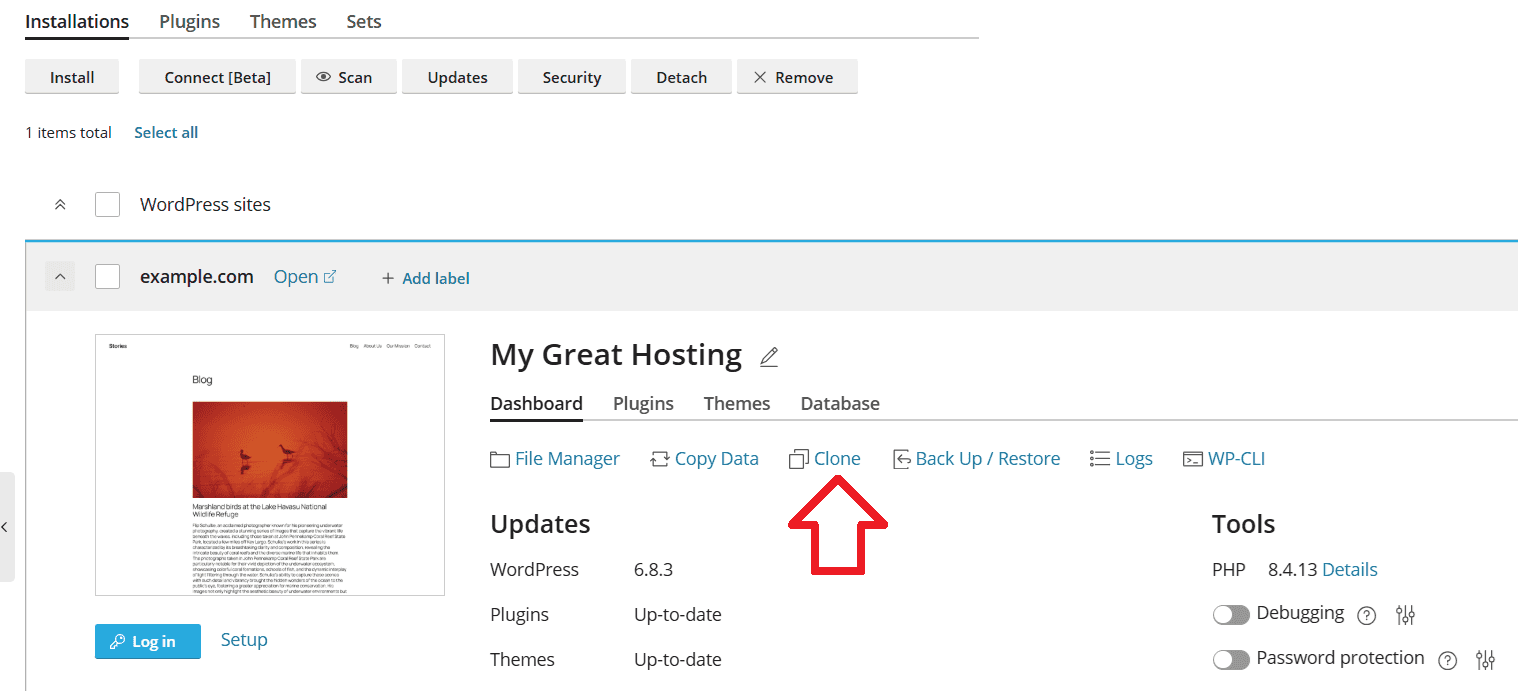The image size is (1518, 691).
Task: Switch to the top Themes tab
Action: tap(282, 21)
